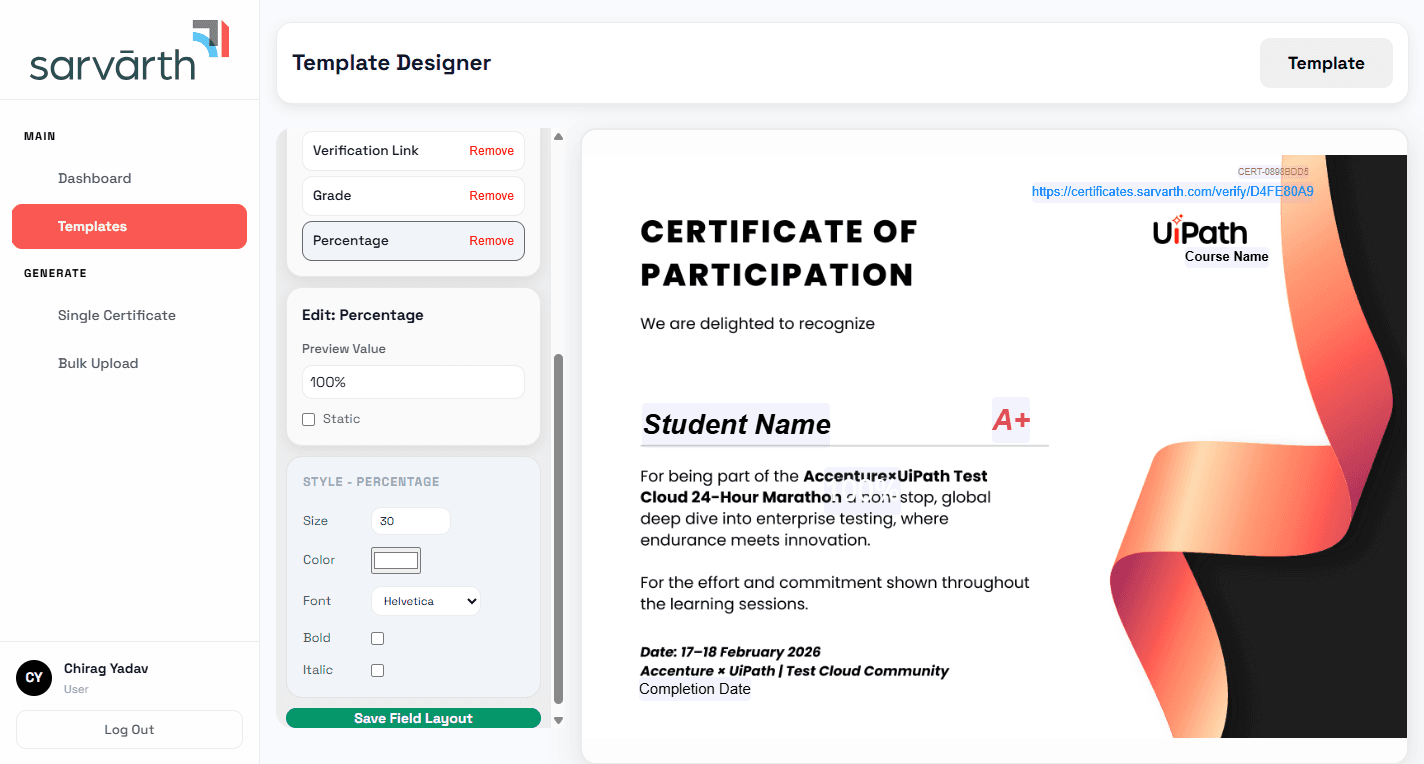
Task: Open the UiPath logo on certificate
Action: pyautogui.click(x=1200, y=231)
